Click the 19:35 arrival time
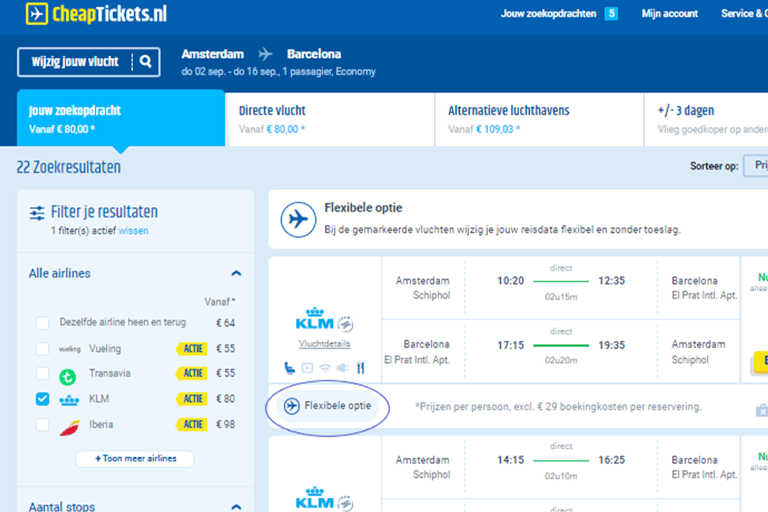768x512 pixels. [611, 345]
